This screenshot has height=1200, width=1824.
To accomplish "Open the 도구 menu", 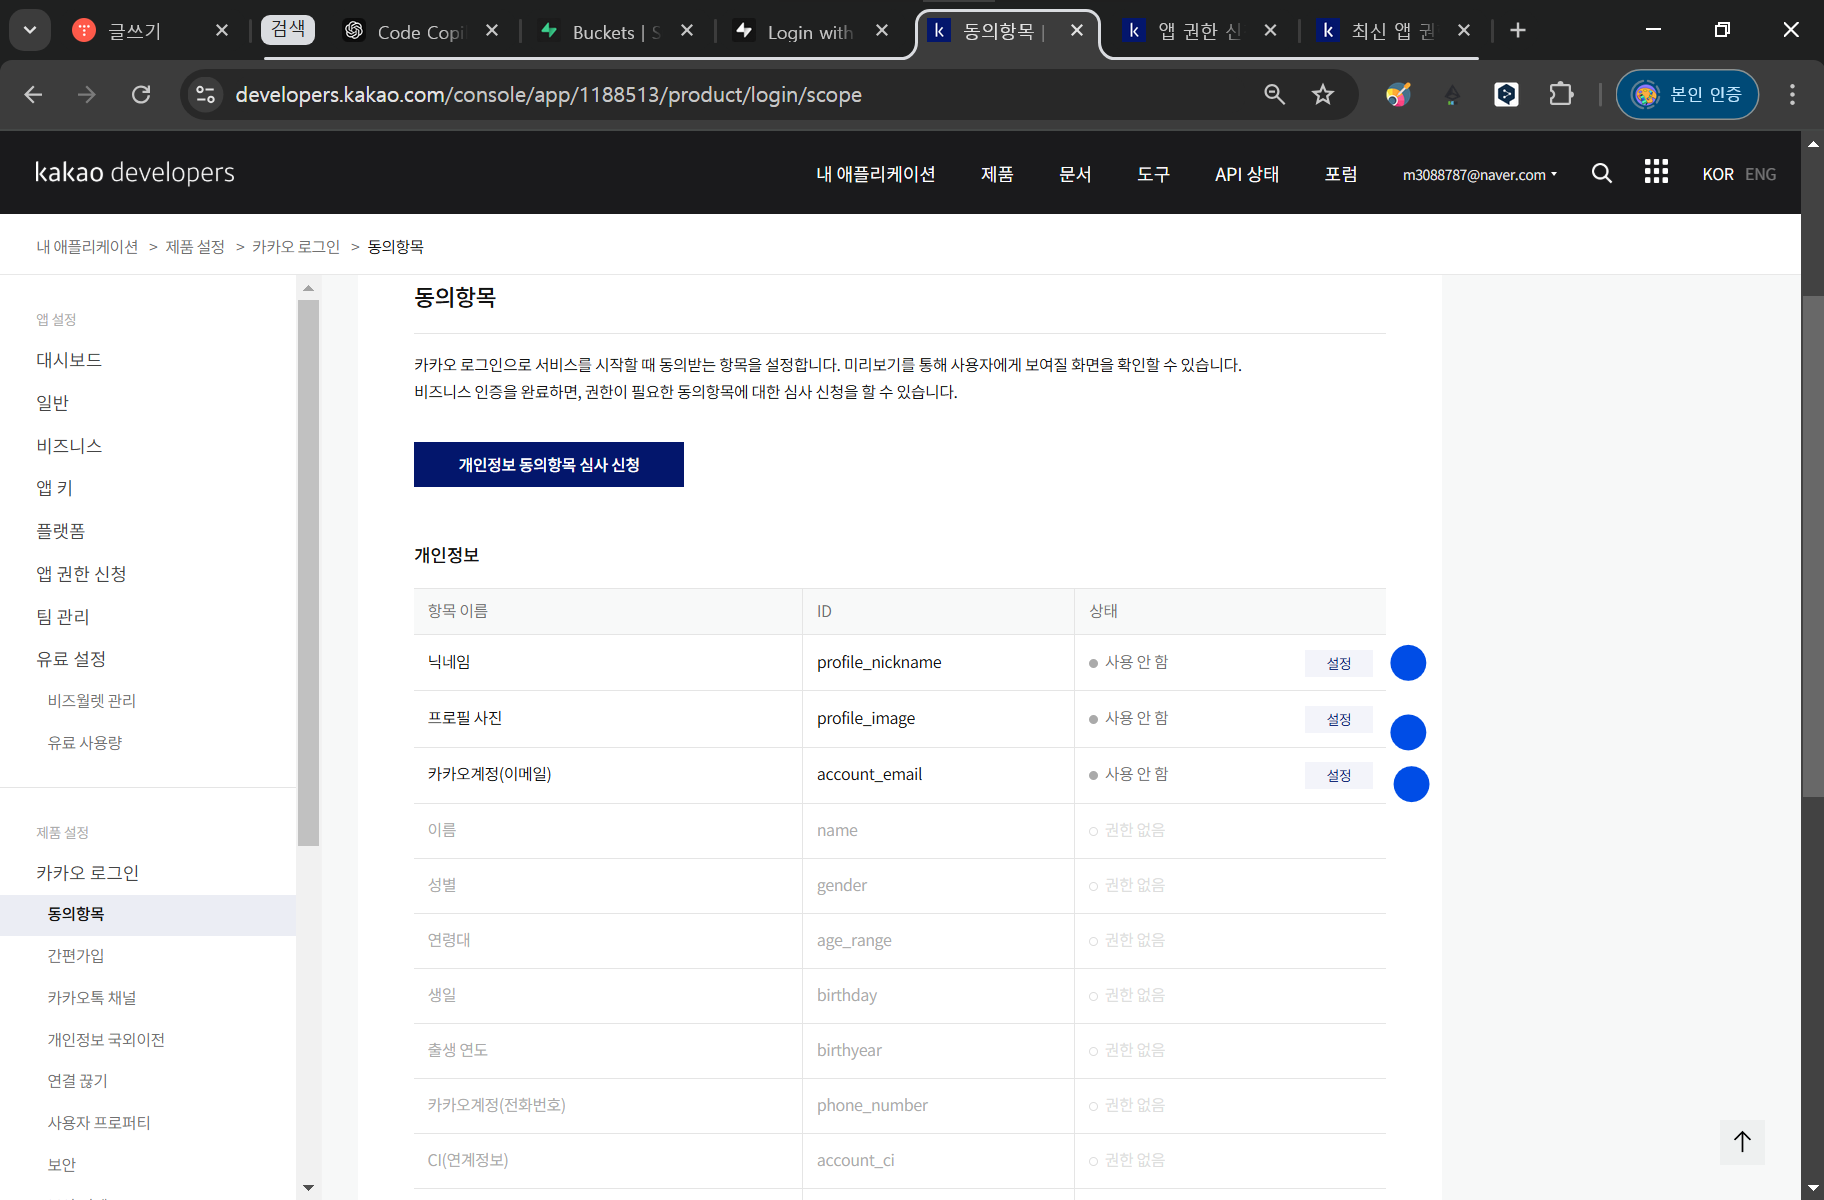I will (1153, 174).
